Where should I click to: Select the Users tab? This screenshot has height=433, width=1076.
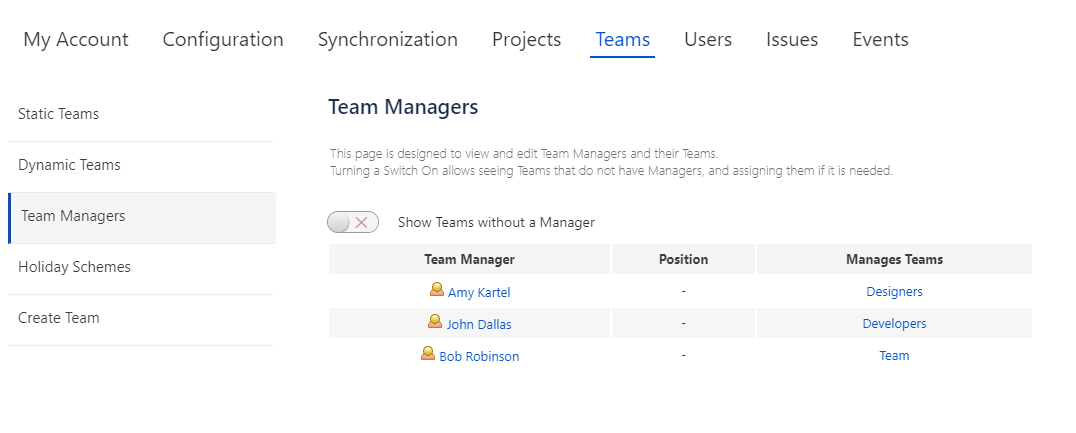(x=708, y=40)
